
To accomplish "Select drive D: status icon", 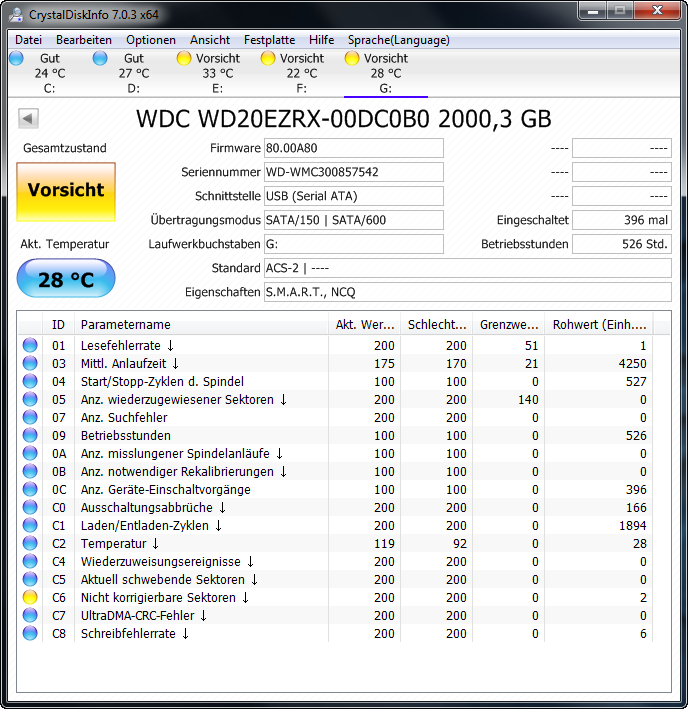I will [x=100, y=58].
